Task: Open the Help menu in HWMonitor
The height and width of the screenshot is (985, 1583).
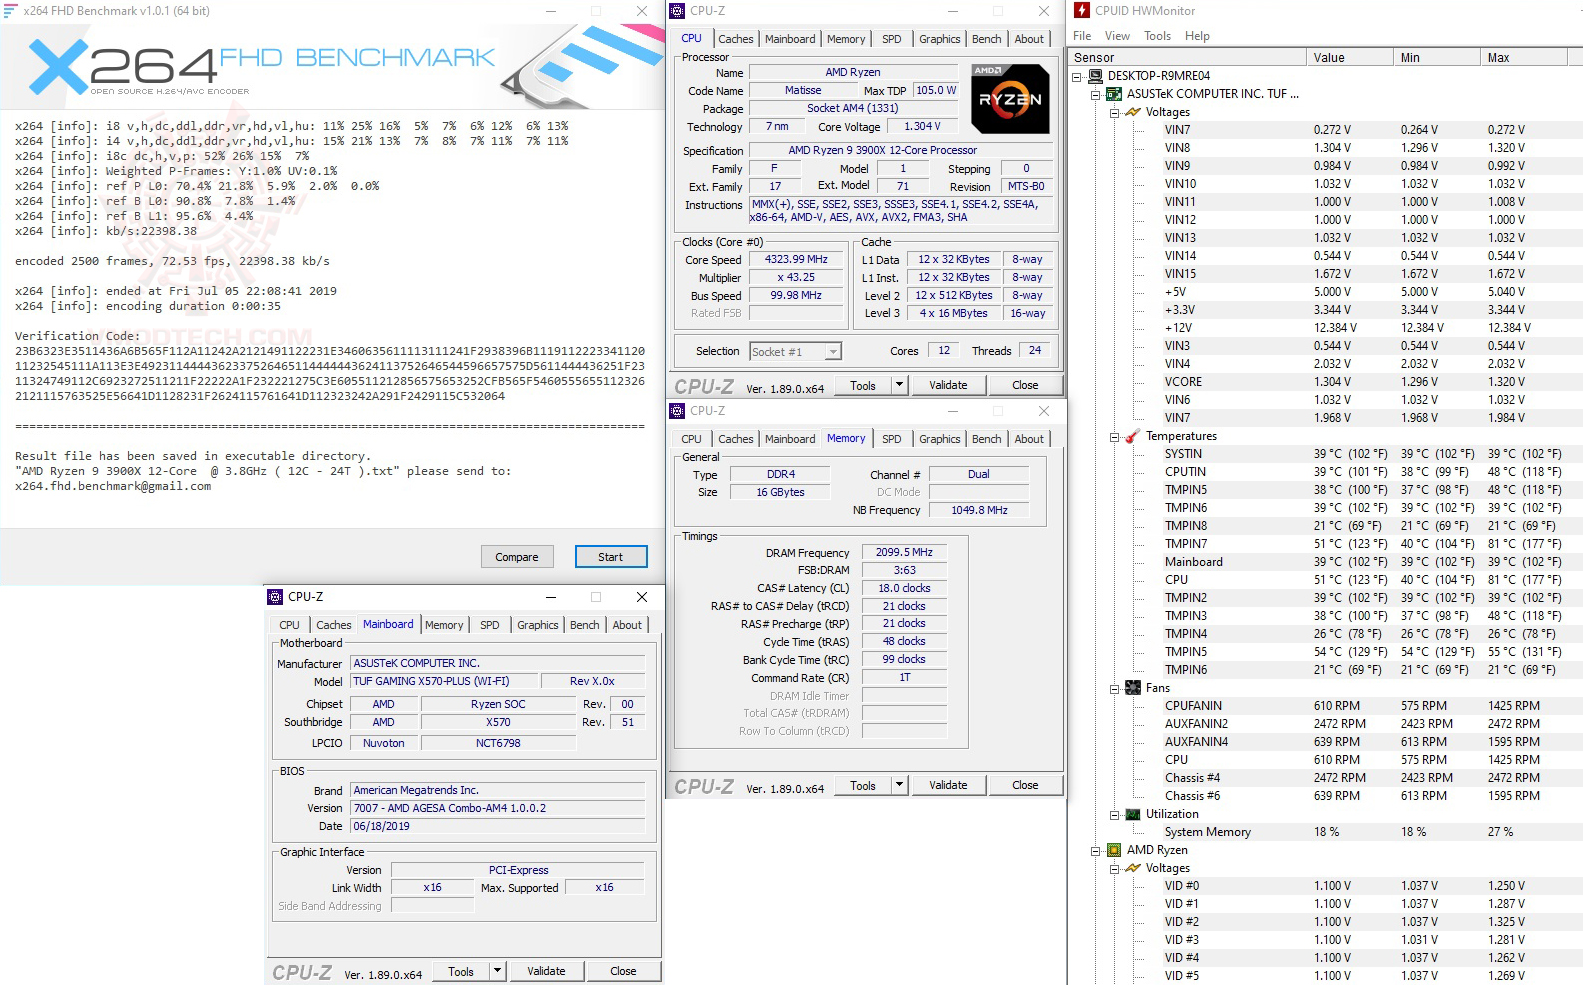Action: pos(1197,36)
